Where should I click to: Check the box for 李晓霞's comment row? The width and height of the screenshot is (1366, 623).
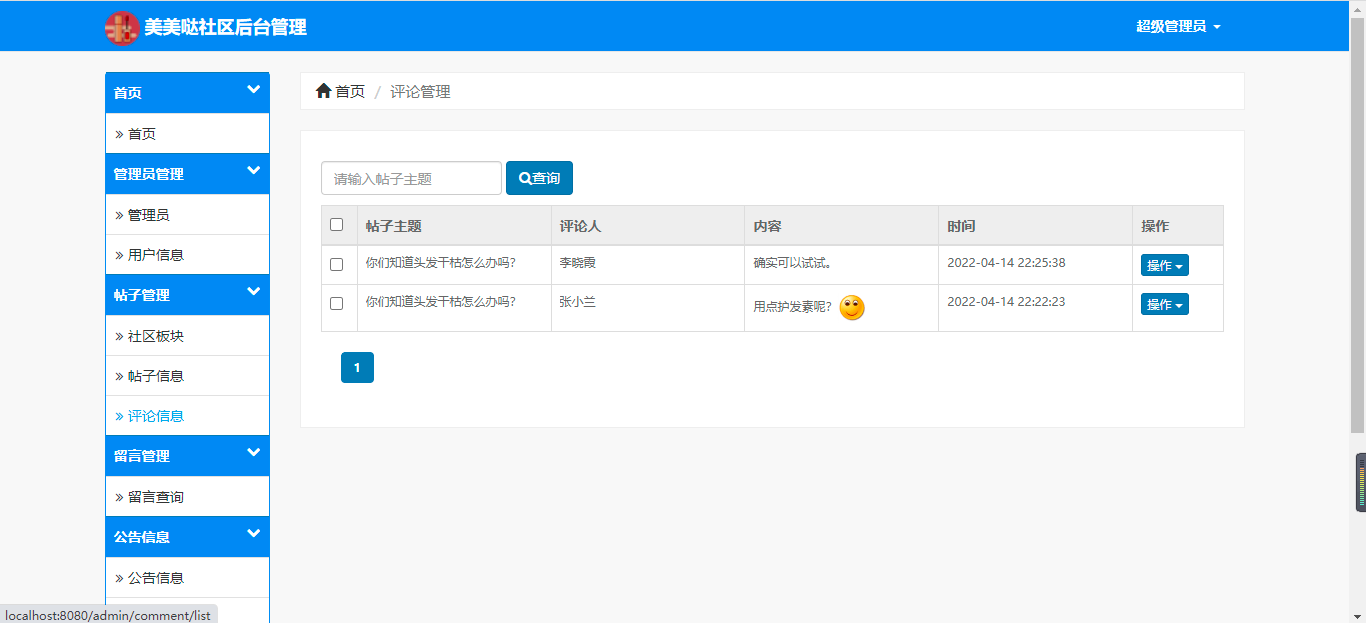336,264
